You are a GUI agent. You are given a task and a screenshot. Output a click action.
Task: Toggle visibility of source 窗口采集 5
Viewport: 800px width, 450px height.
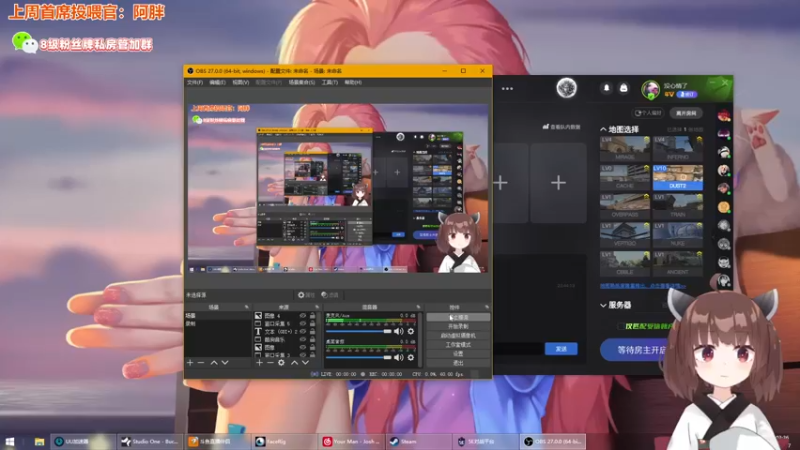tap(303, 323)
